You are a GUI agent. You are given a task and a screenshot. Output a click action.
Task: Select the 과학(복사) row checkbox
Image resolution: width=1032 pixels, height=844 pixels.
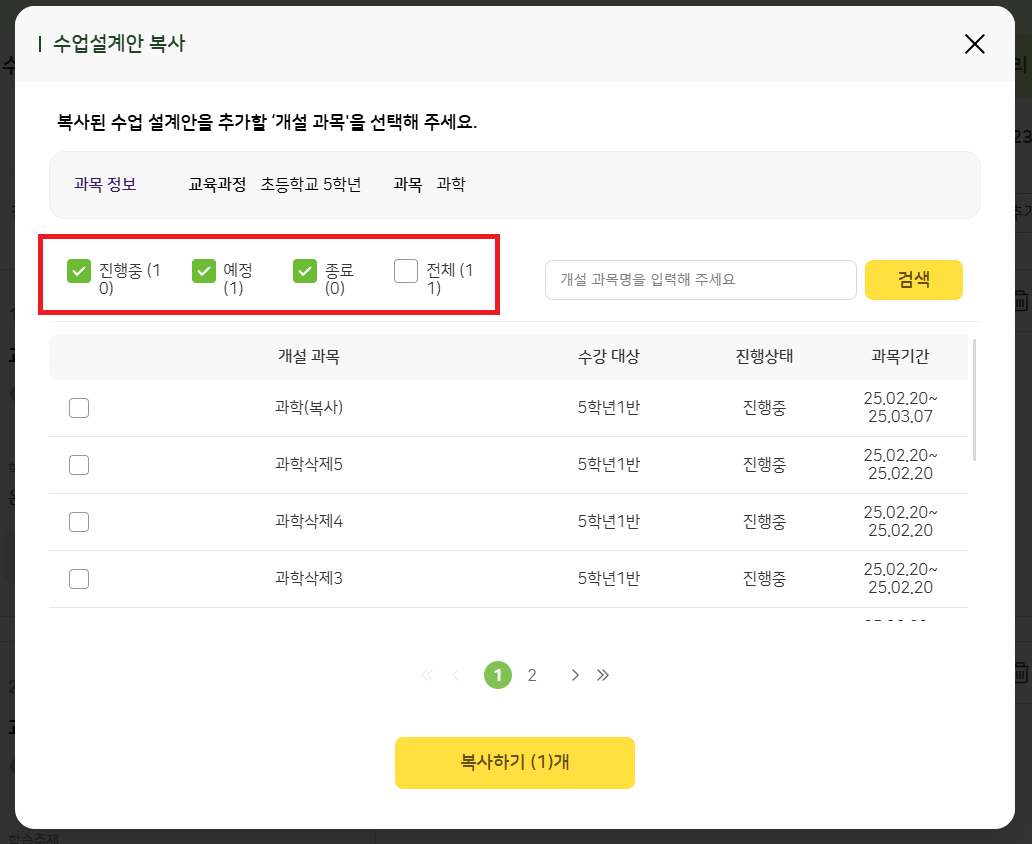click(x=79, y=408)
